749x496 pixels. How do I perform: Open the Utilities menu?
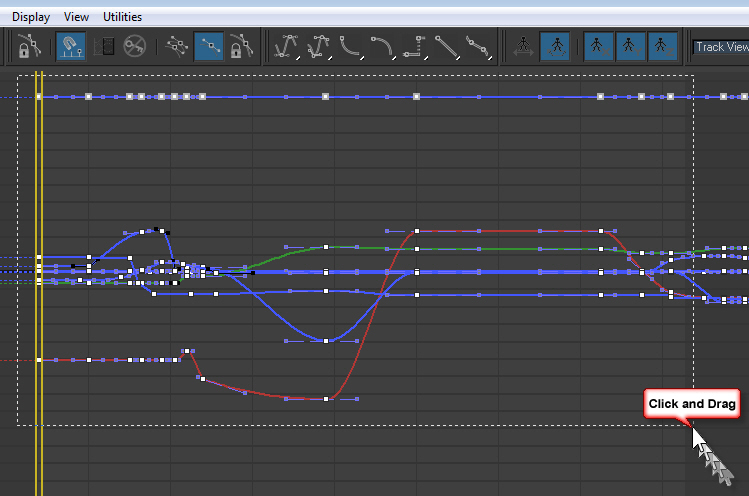122,17
